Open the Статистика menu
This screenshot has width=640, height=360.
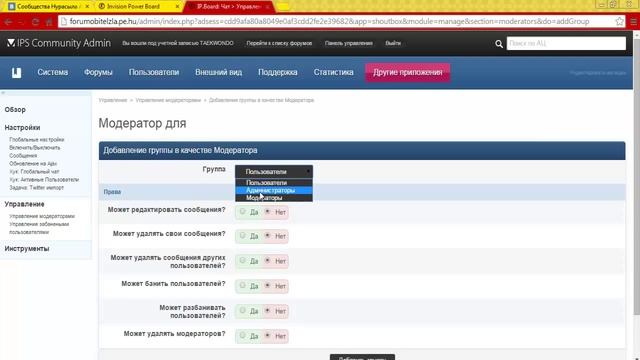coord(333,72)
